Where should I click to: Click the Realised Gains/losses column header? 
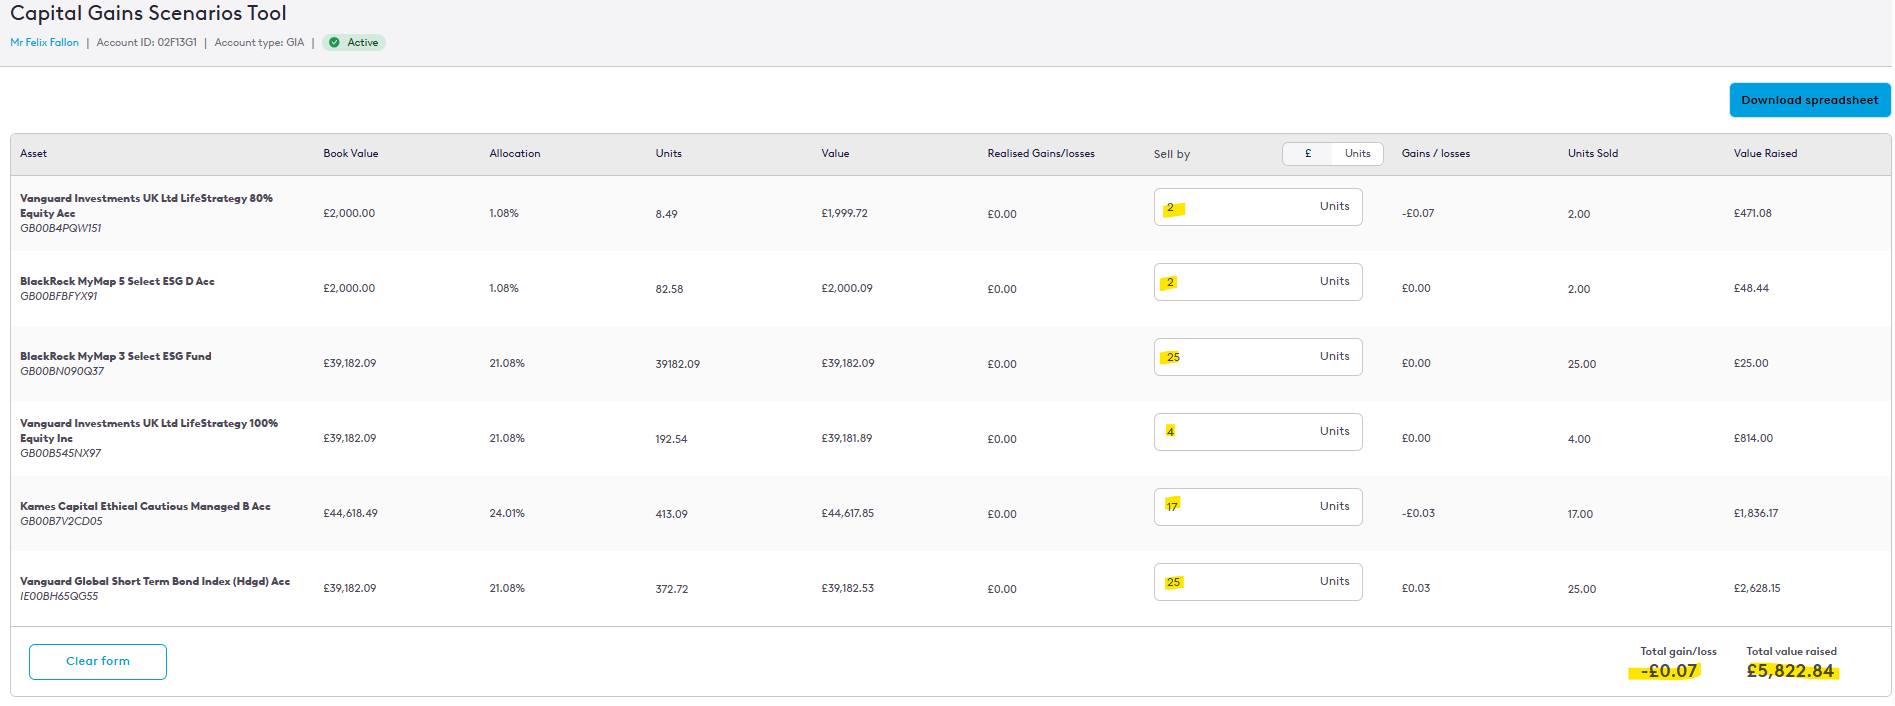point(1040,154)
